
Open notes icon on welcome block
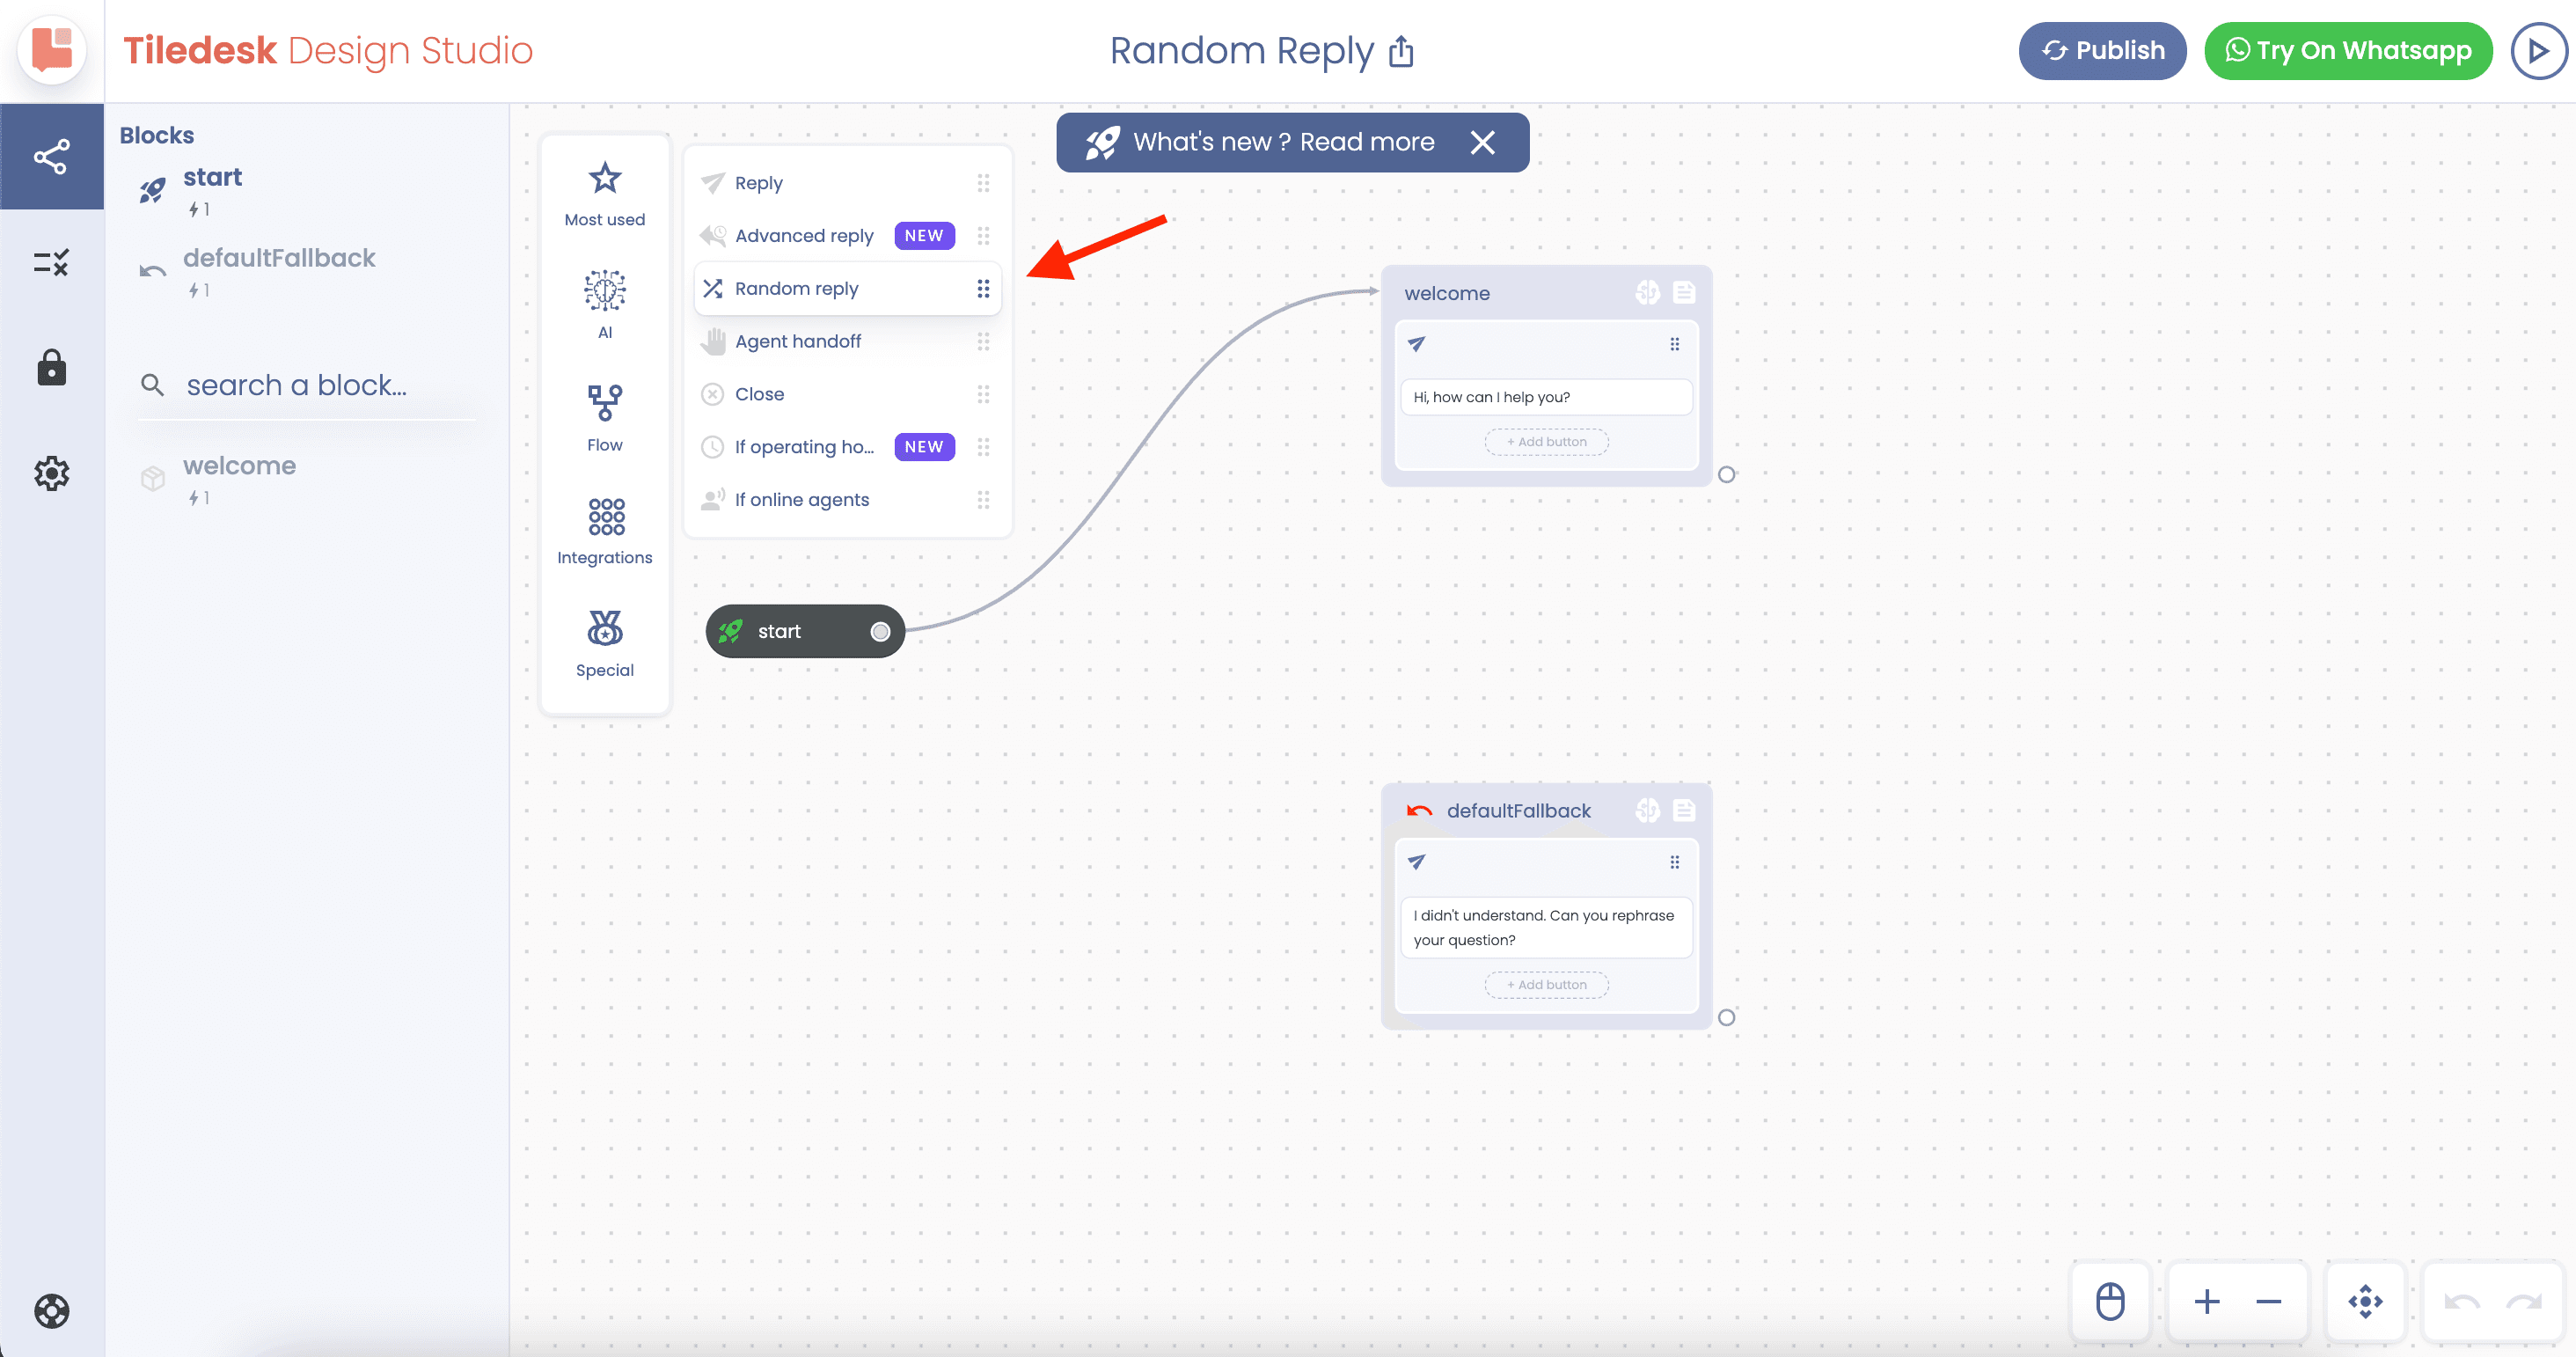1684,292
